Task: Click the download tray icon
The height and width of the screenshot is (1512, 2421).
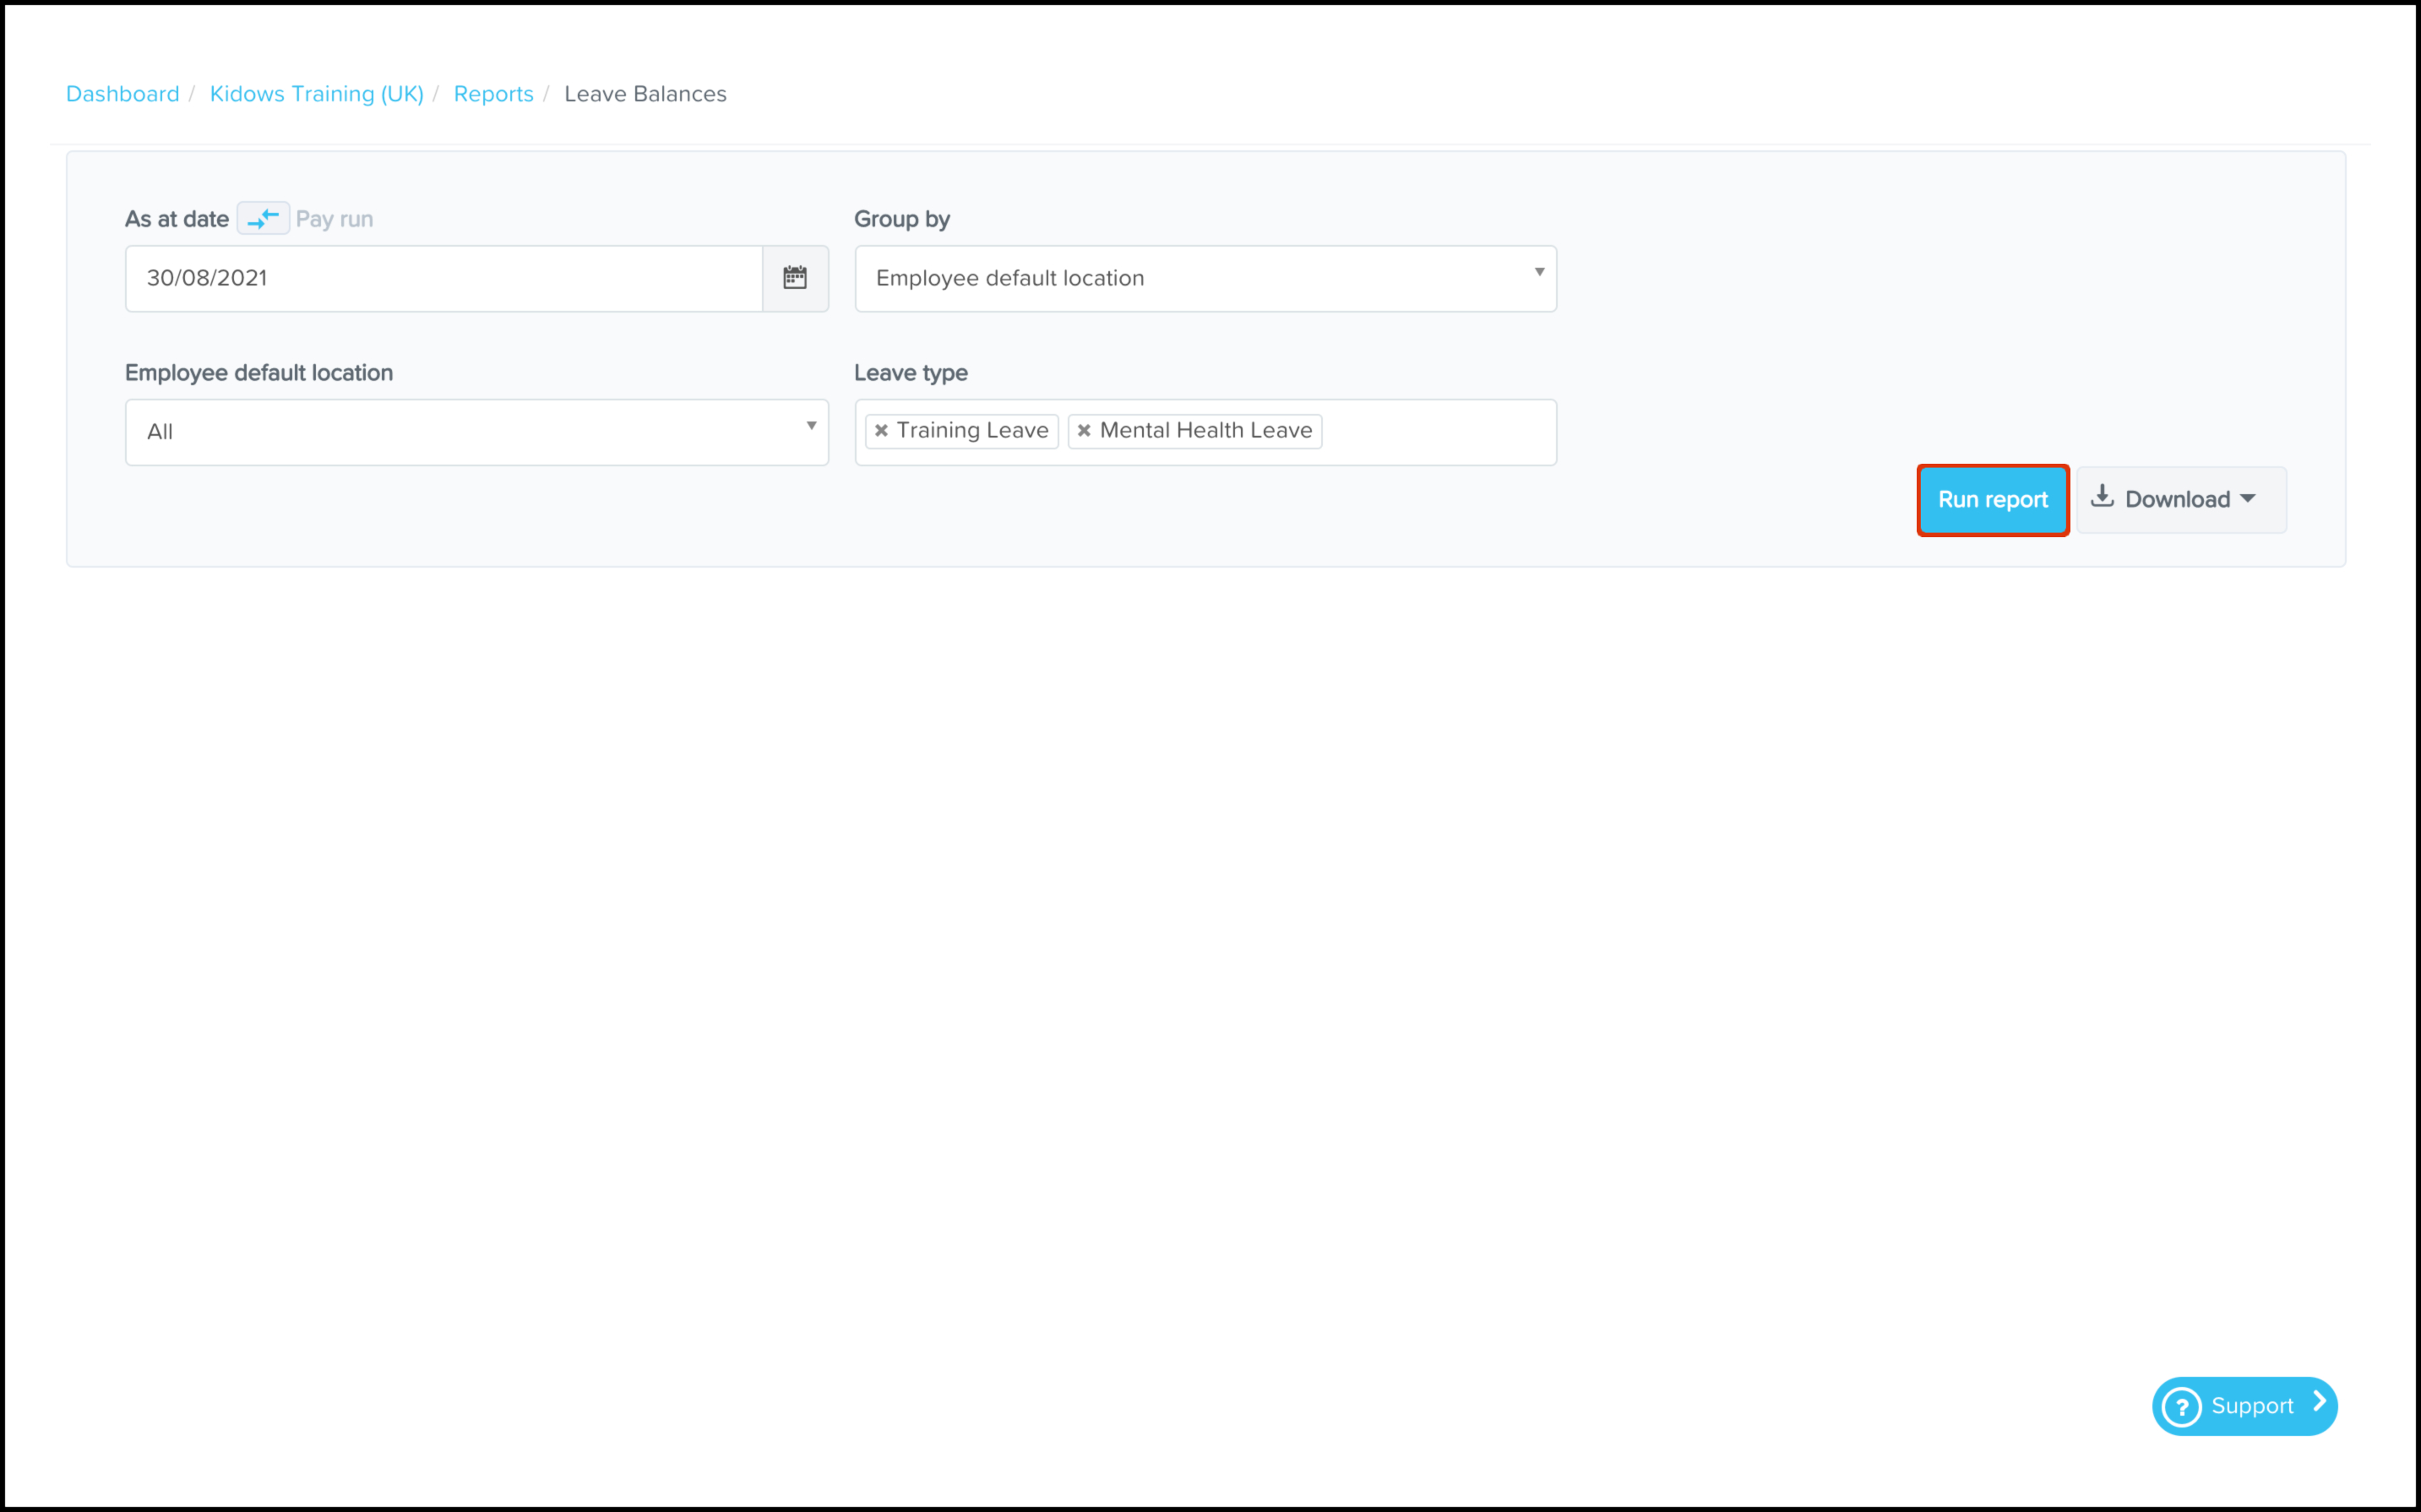Action: (x=2102, y=497)
